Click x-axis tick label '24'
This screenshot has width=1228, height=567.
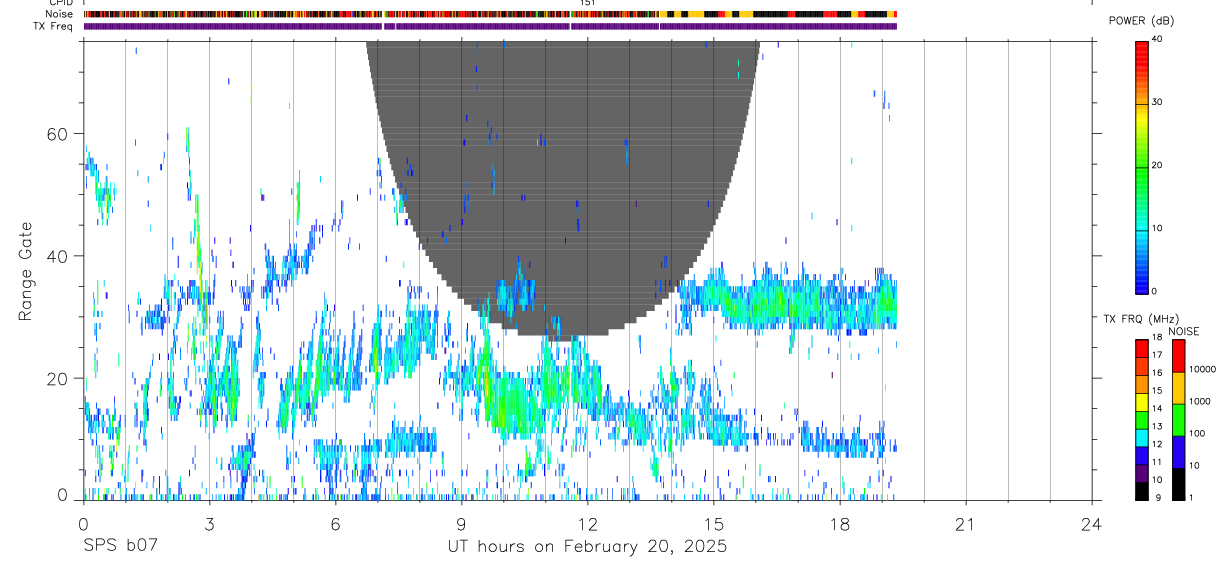1092,524
